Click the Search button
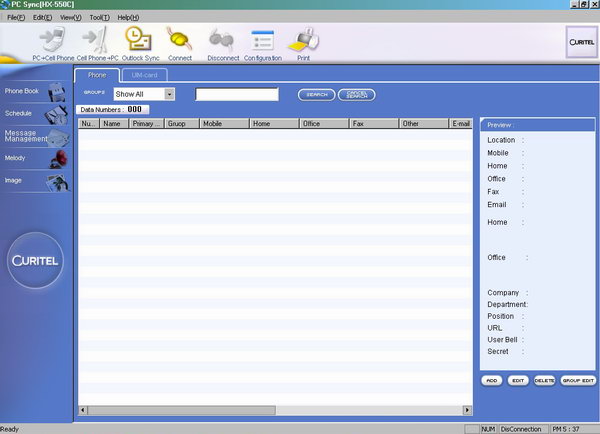600x434 pixels. click(x=316, y=95)
